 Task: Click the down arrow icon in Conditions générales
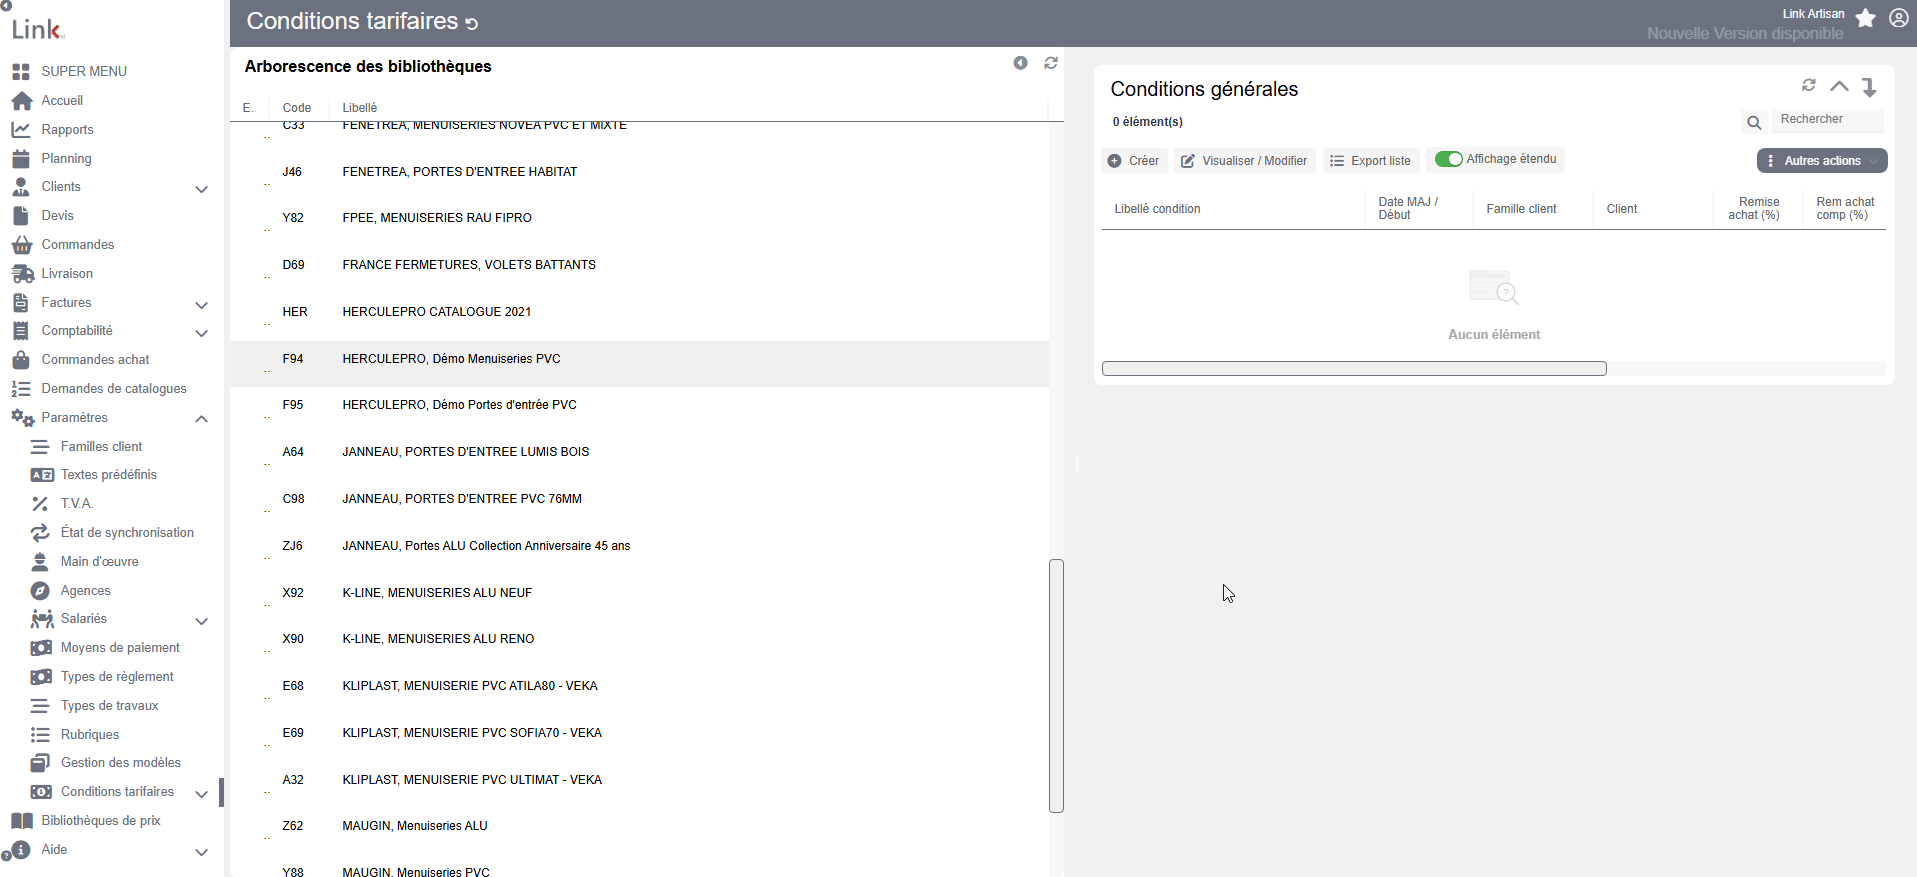(x=1869, y=87)
